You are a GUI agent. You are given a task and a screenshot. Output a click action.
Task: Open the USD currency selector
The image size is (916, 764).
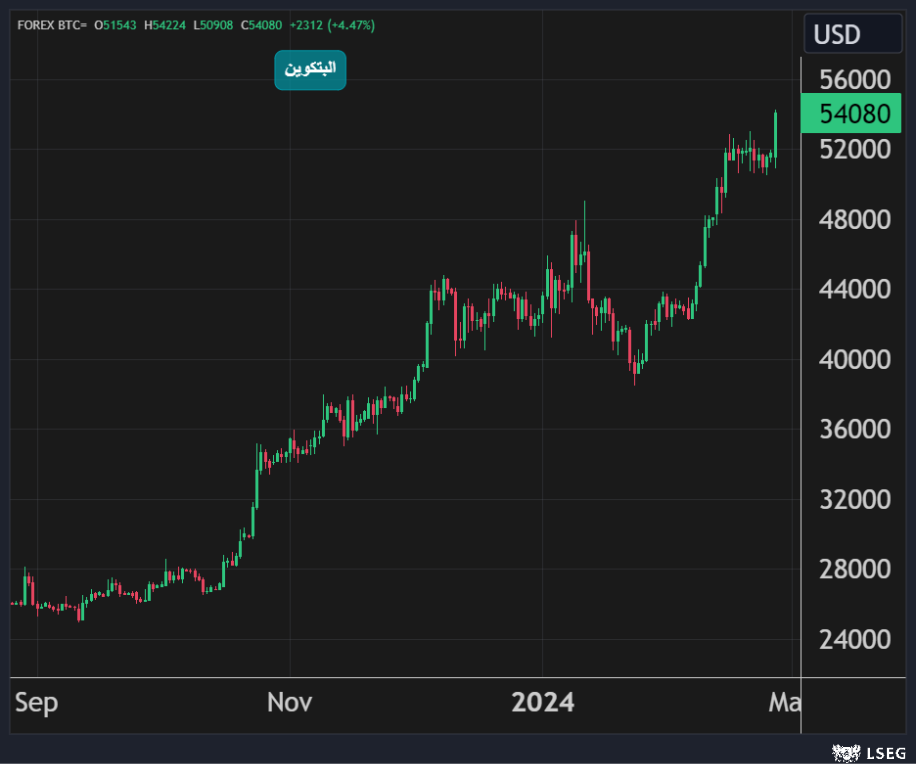(x=851, y=35)
